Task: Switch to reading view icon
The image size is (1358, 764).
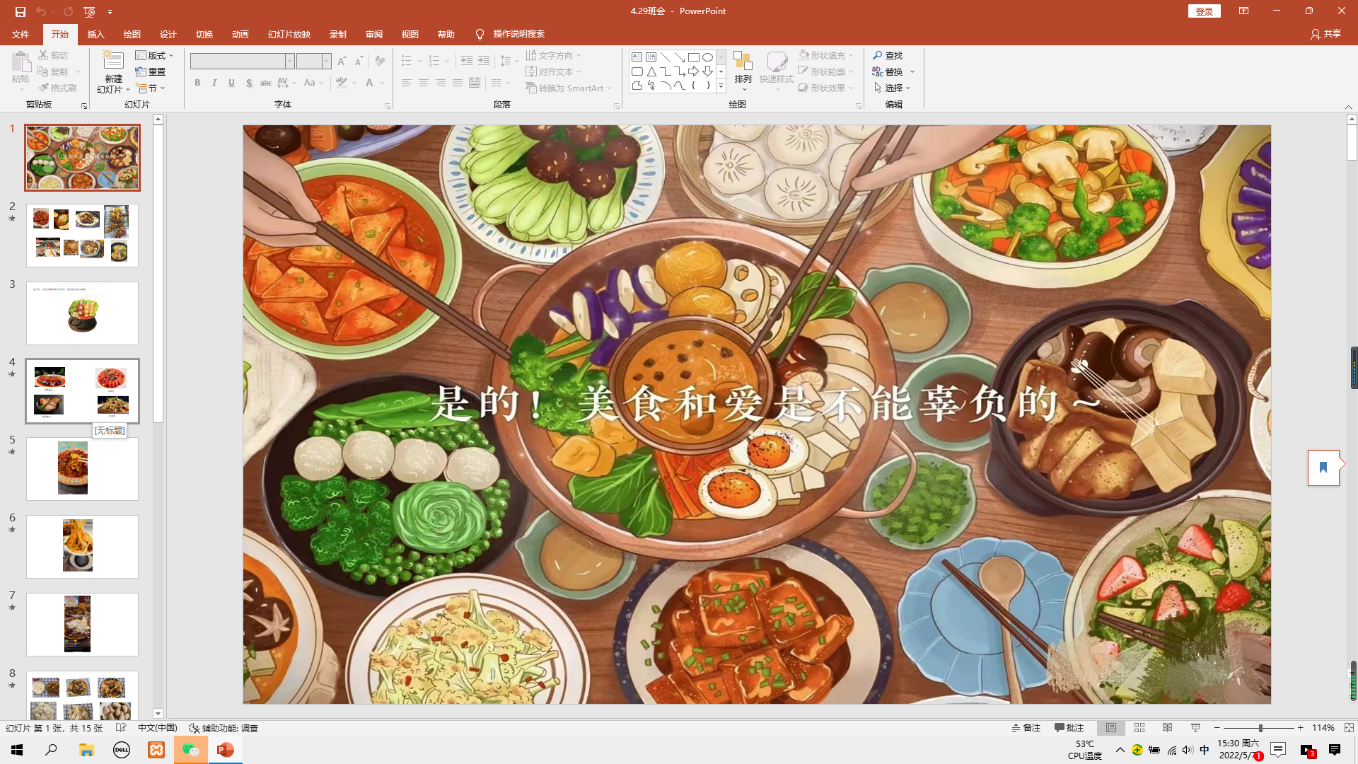Action: tap(1167, 728)
